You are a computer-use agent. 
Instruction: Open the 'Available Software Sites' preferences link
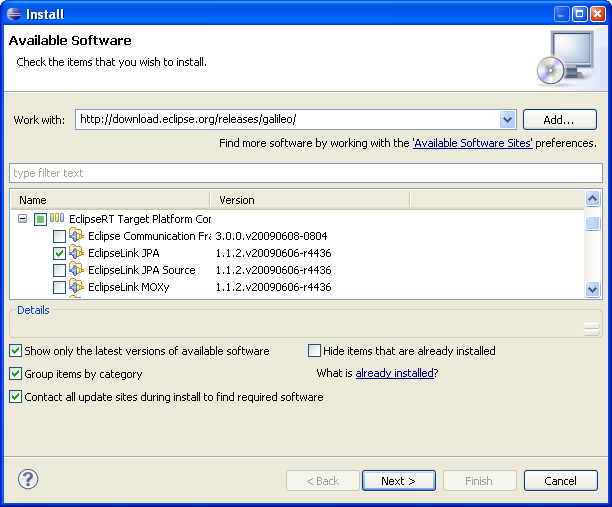click(x=473, y=143)
